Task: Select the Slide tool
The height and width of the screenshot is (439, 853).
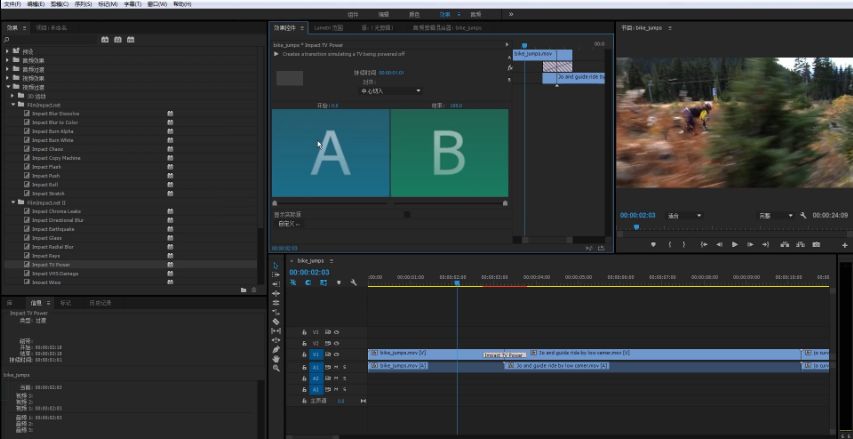Action: coord(276,340)
